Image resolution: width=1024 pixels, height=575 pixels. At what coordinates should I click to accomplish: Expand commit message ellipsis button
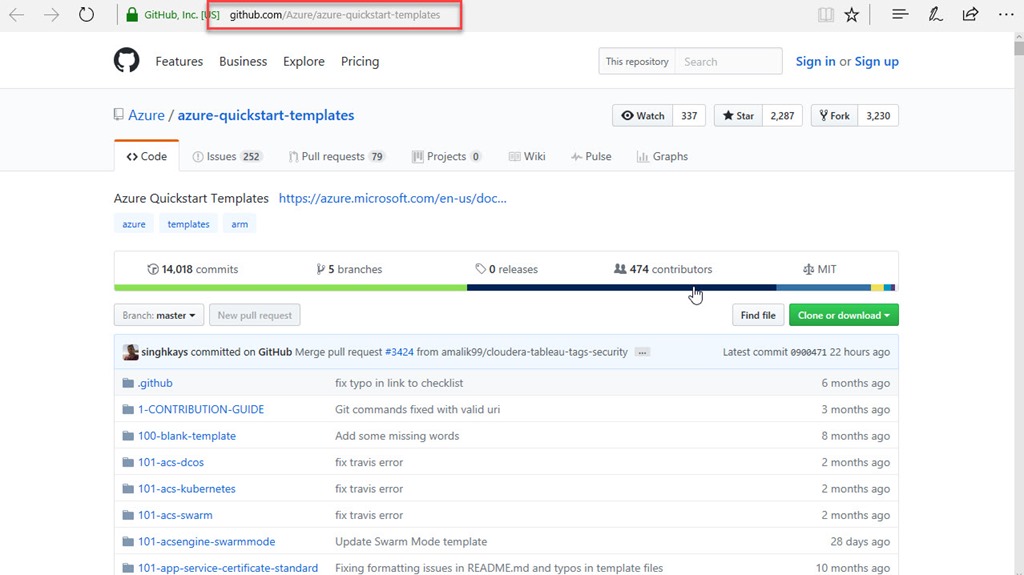[x=642, y=352]
